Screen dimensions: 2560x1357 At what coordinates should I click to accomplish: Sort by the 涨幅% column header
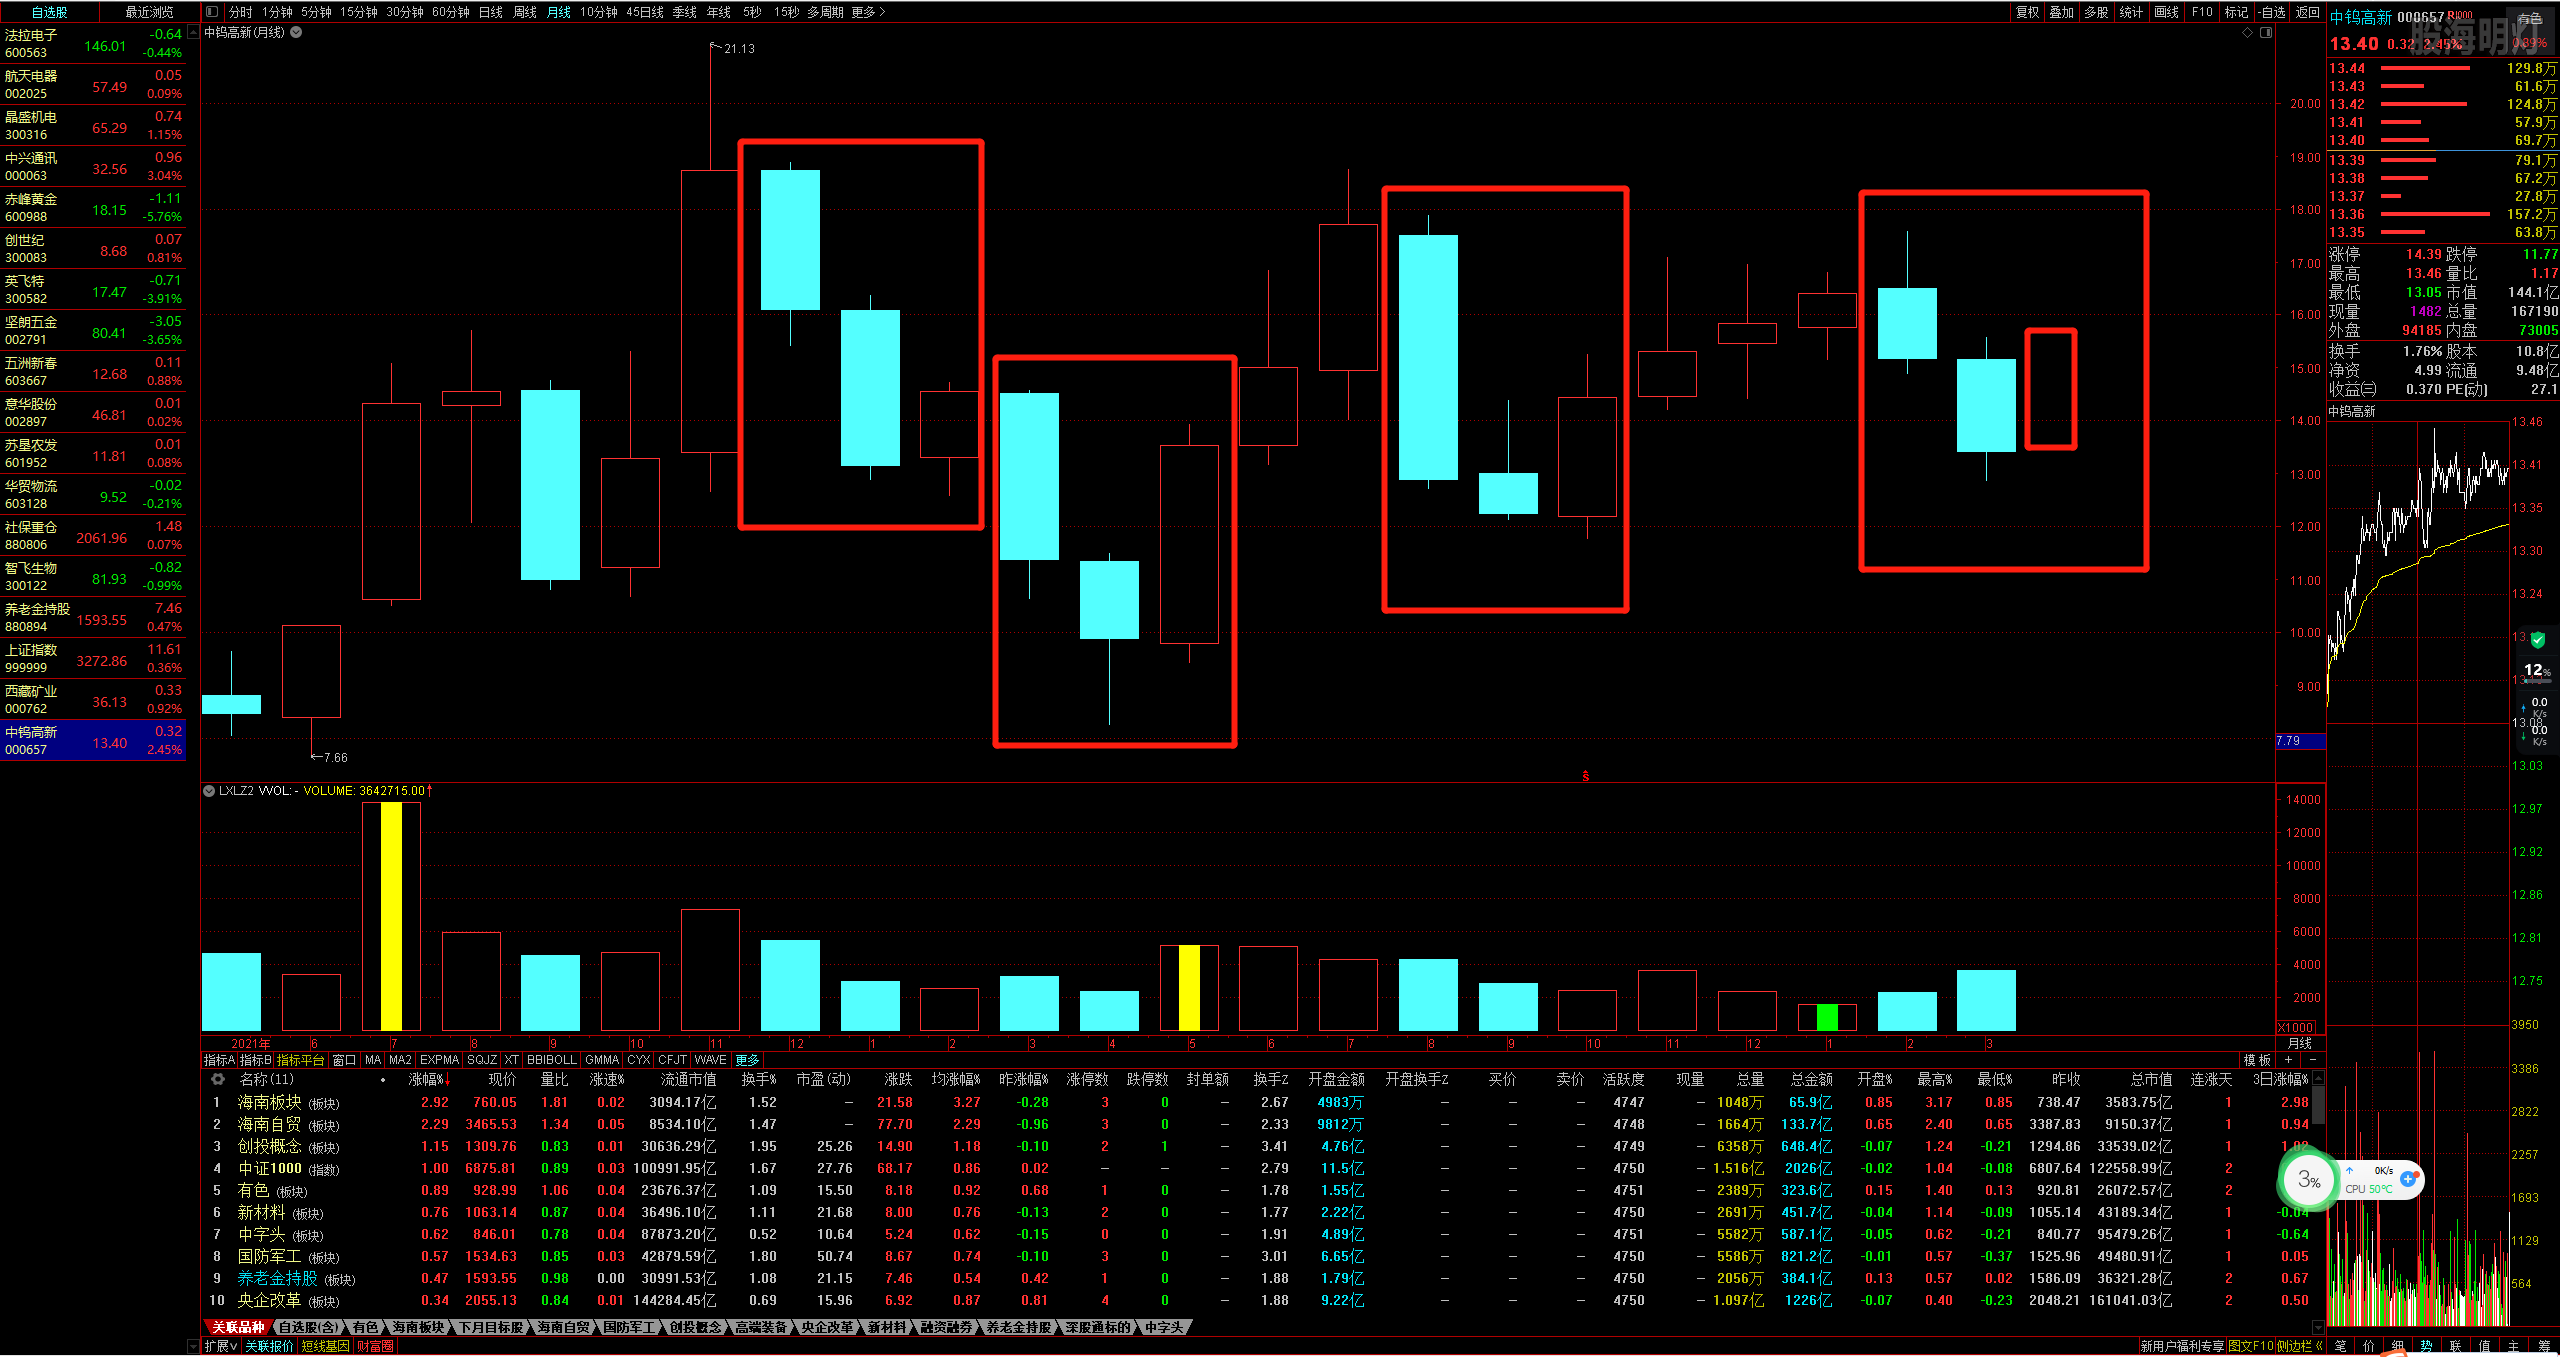point(429,1080)
